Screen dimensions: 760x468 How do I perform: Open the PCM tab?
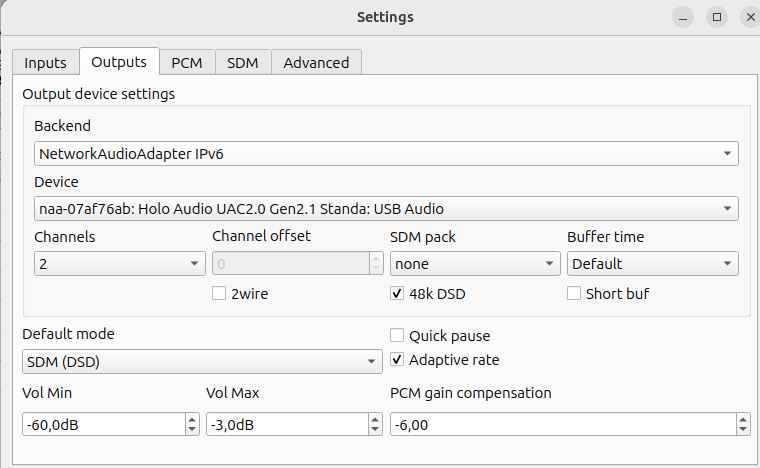[x=186, y=62]
